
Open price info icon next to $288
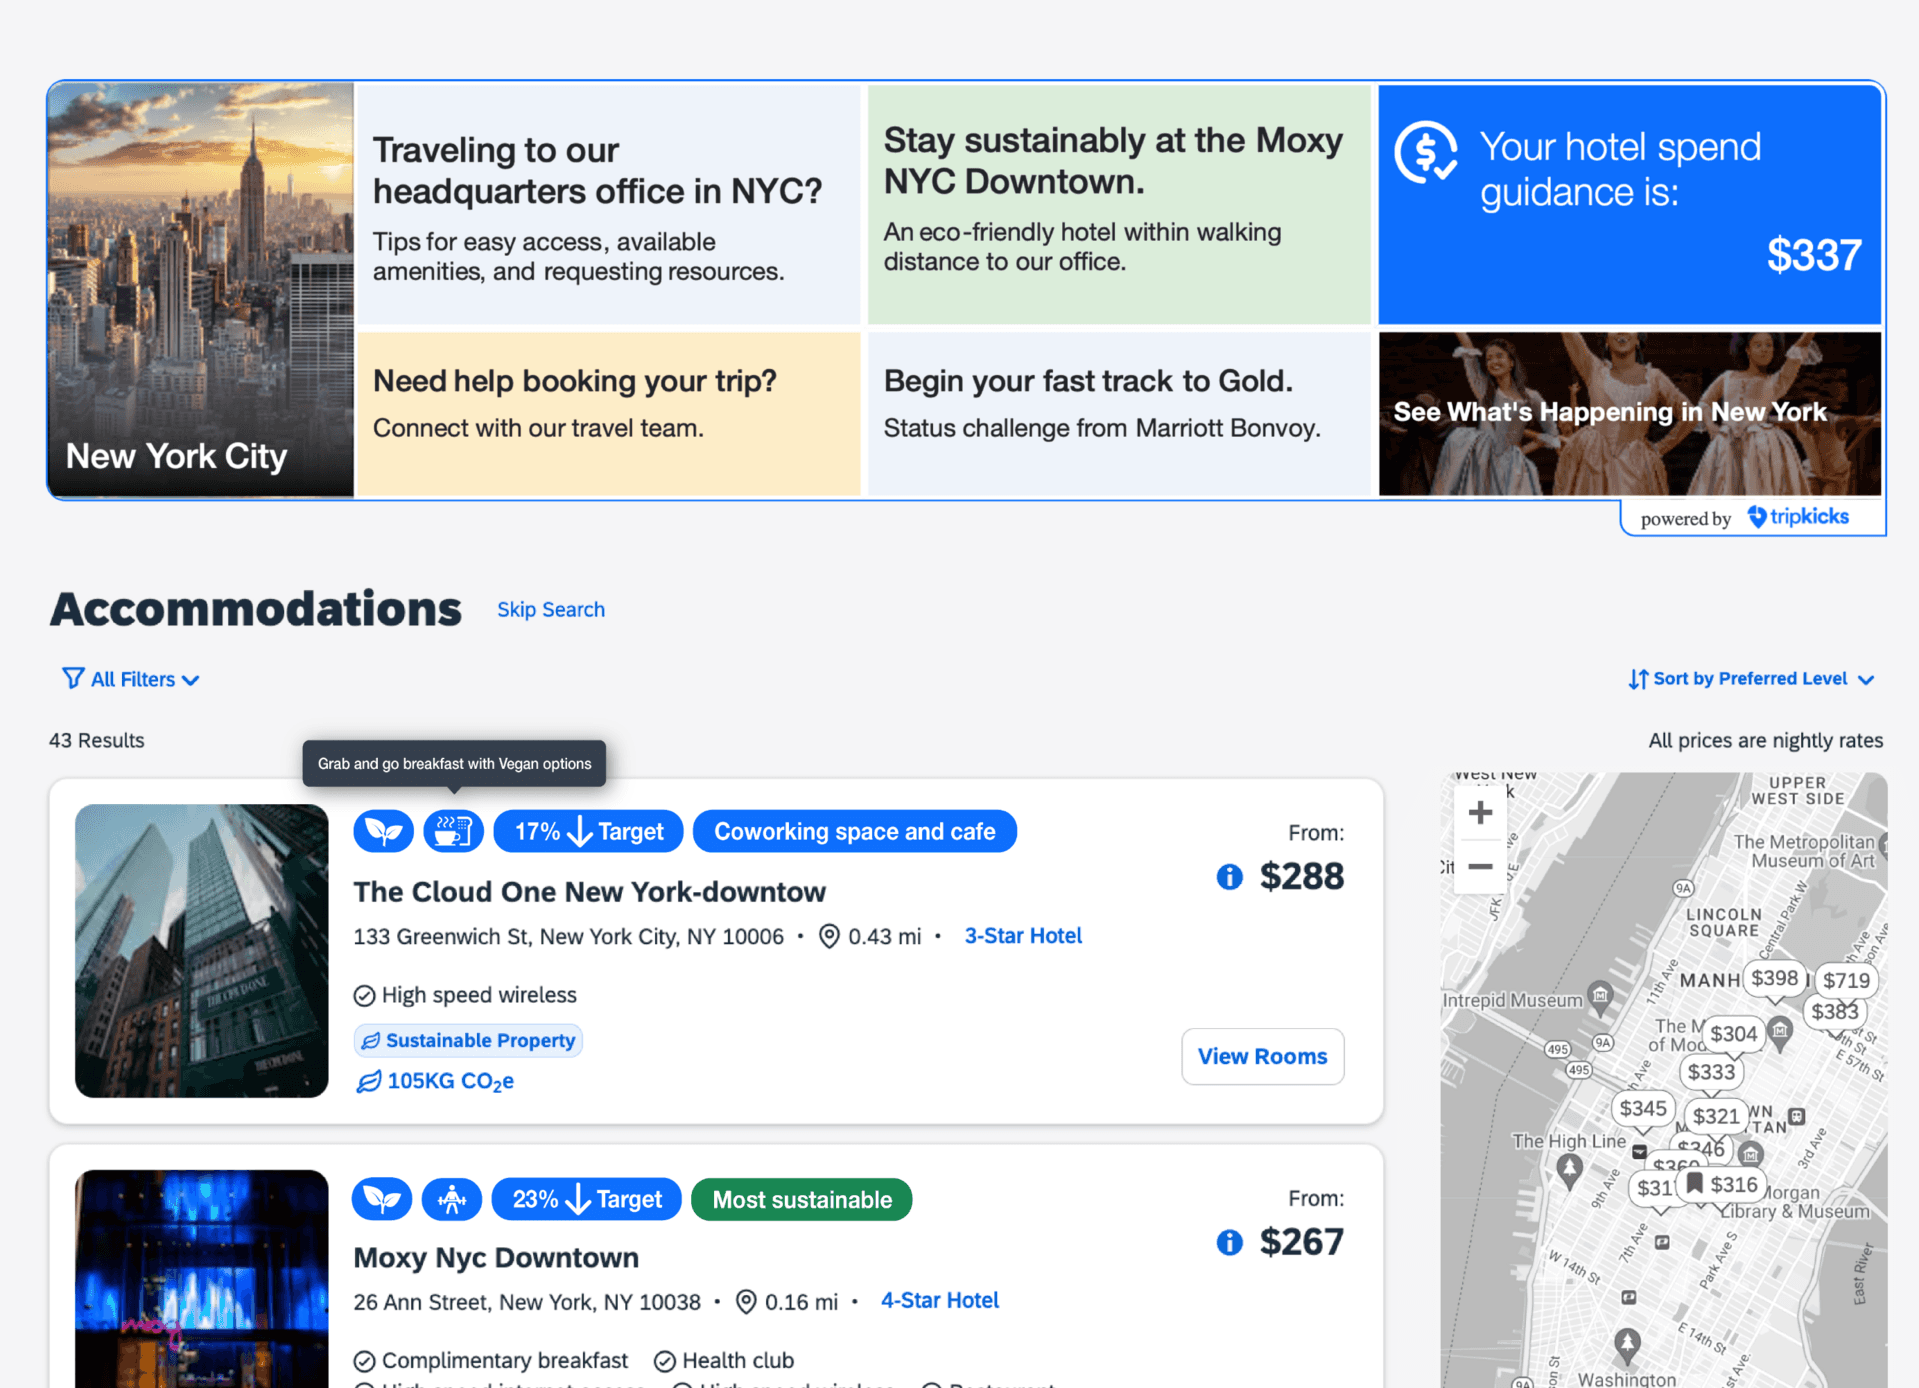click(x=1229, y=877)
